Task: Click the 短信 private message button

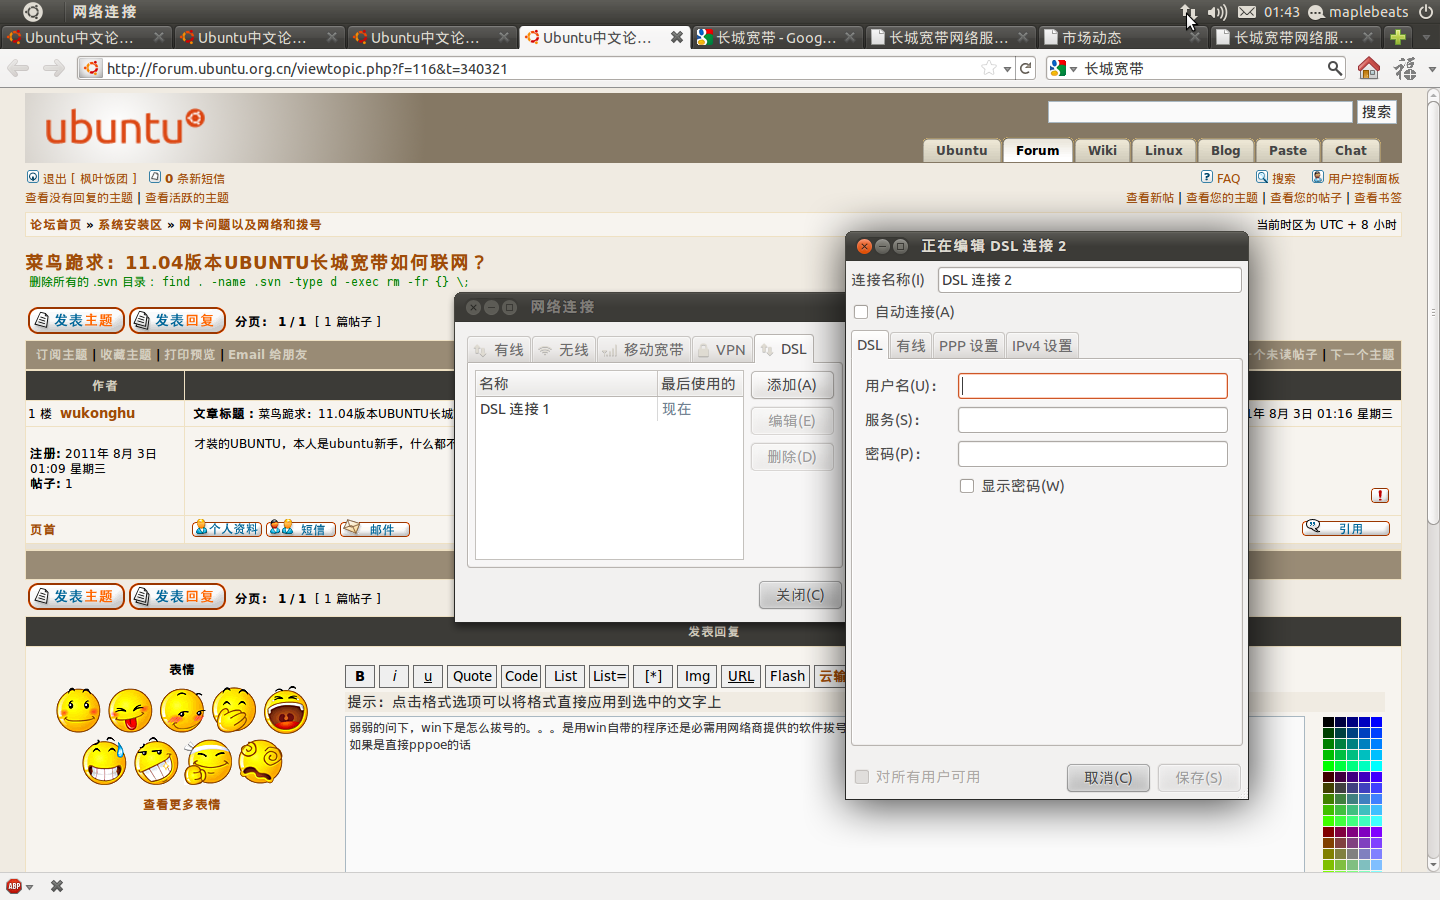Action: click(301, 529)
